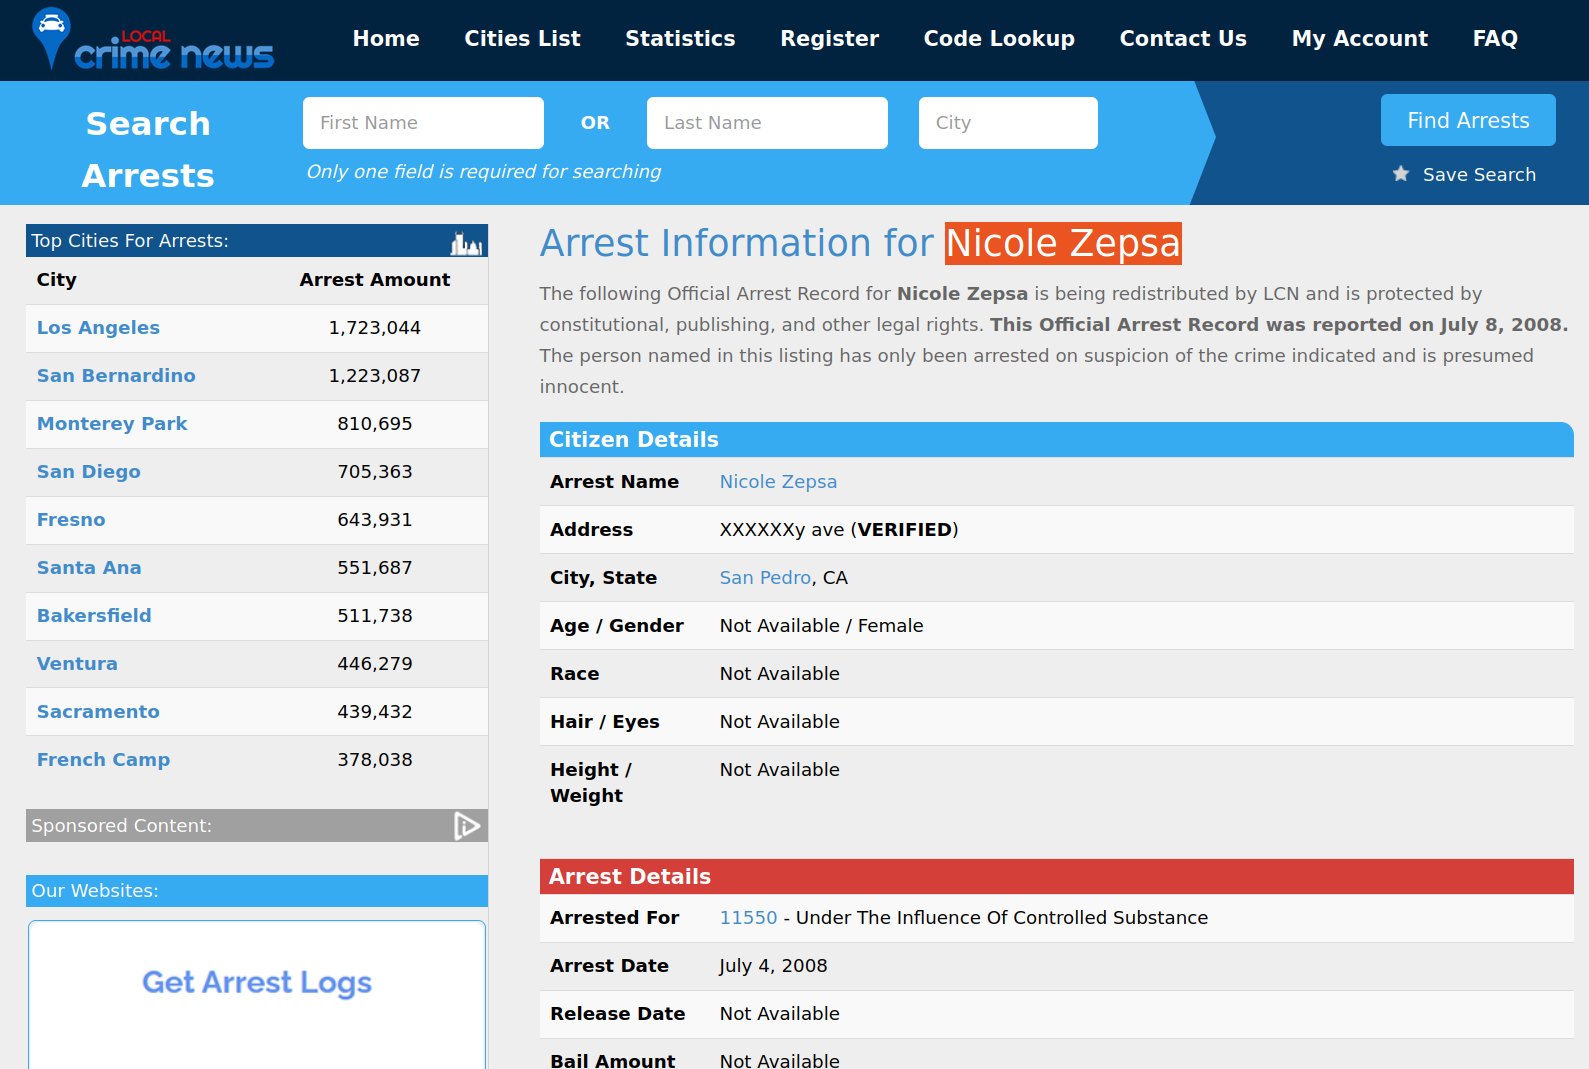The width and height of the screenshot is (1589, 1069).
Task: Select the 1,723,044 arrest amount
Action: pos(375,328)
